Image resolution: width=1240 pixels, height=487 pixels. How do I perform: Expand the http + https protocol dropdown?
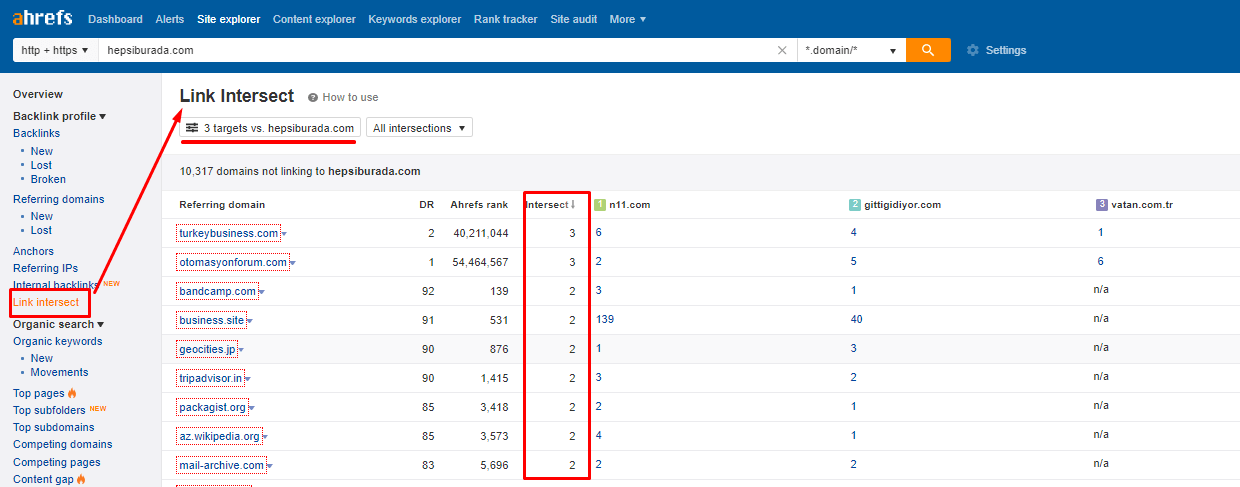click(x=55, y=50)
